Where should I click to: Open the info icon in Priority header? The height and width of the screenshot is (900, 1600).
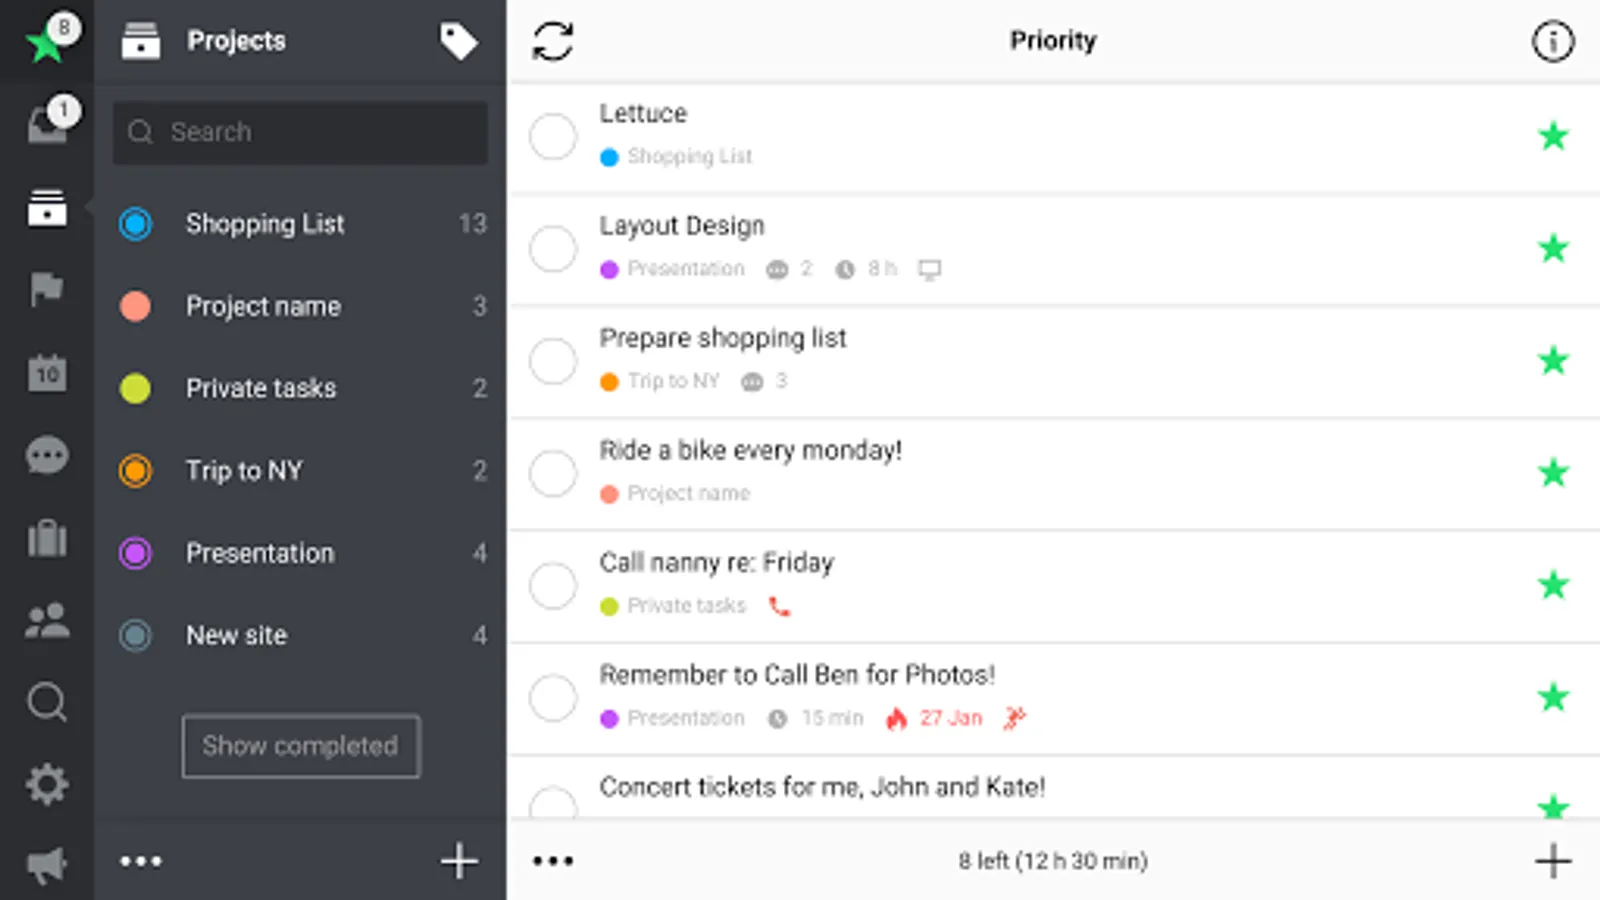[x=1552, y=42]
